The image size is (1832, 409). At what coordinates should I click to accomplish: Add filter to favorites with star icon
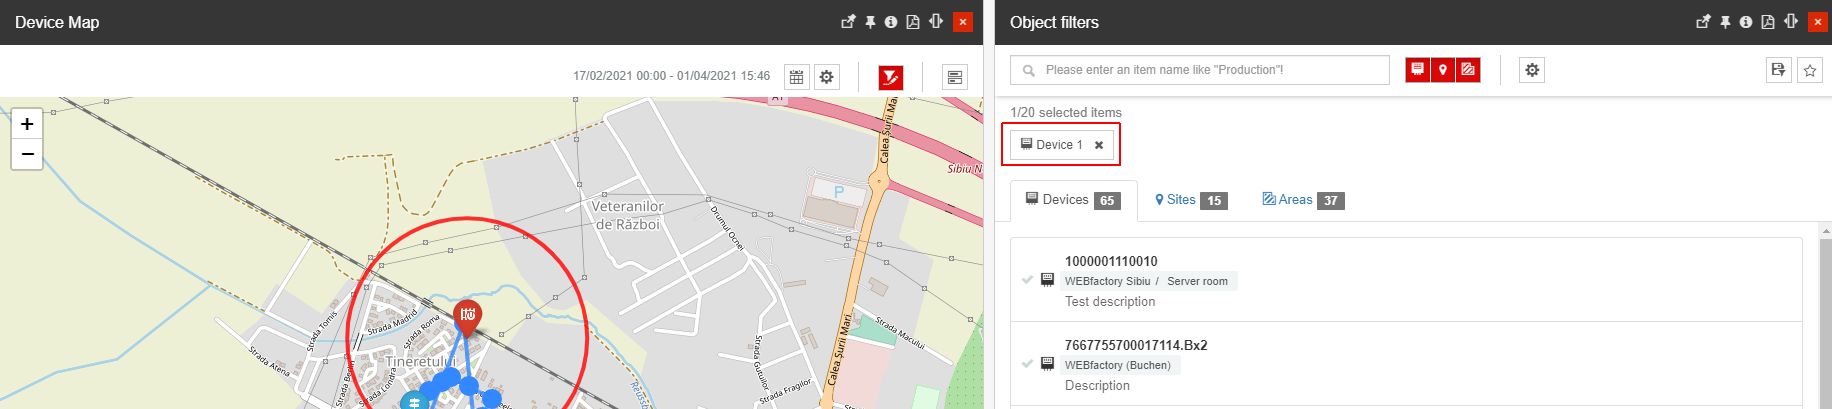tap(1809, 70)
